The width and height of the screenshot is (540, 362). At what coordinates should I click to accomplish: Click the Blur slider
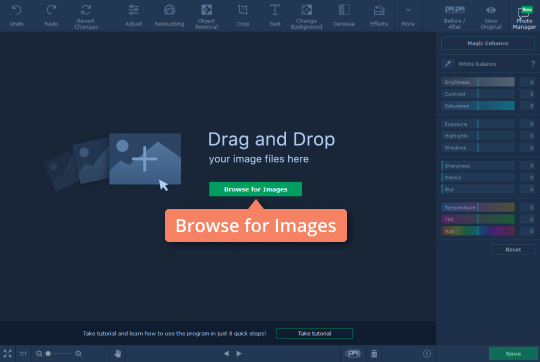(x=478, y=189)
